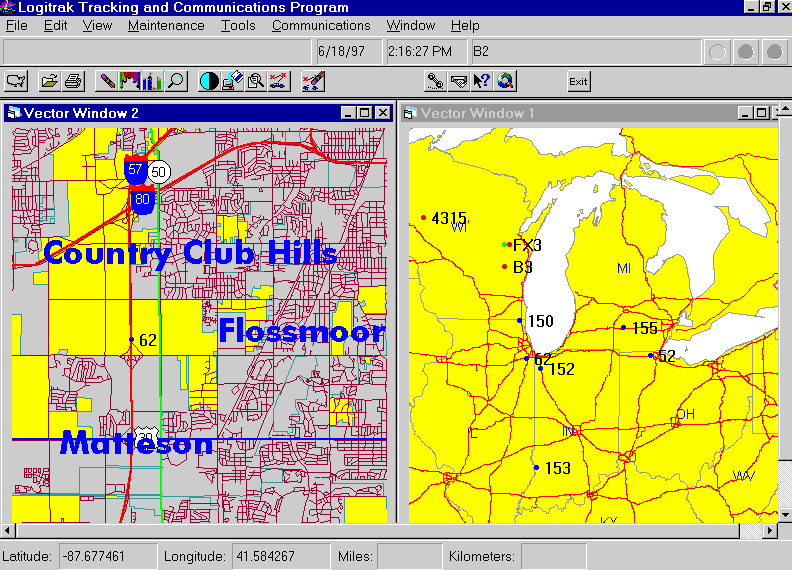Viewport: 792px width, 570px height.
Task: Click the vertical scrollbar down arrow
Action: click(785, 515)
